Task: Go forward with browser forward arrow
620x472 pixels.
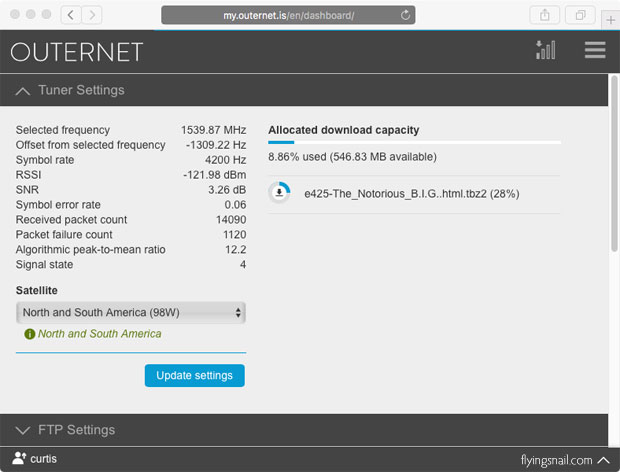Action: 92,15
